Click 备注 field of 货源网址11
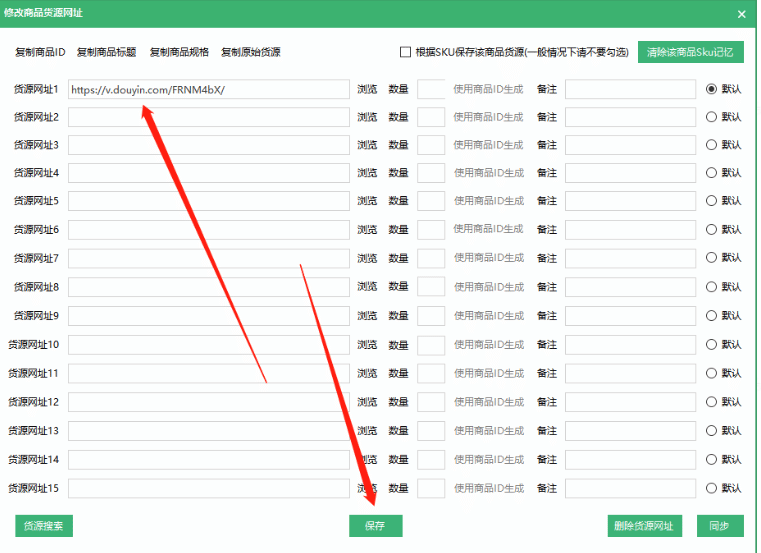This screenshot has height=553, width=761. pos(630,373)
